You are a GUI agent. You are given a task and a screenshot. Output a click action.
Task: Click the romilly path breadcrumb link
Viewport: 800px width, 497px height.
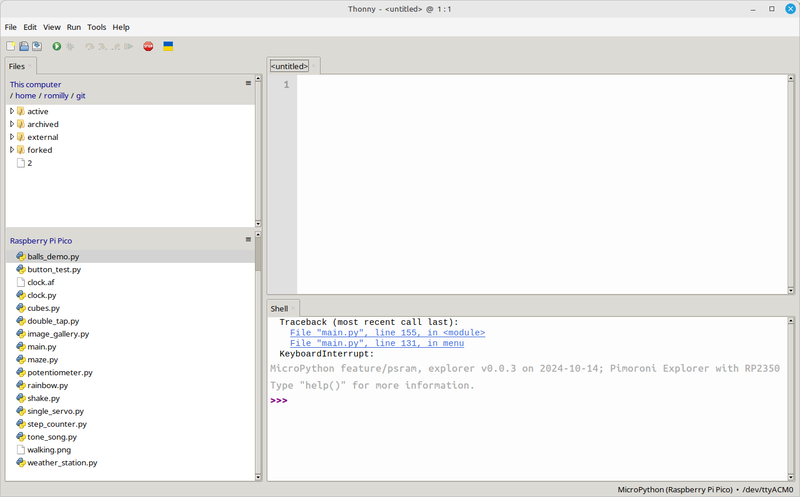point(56,95)
